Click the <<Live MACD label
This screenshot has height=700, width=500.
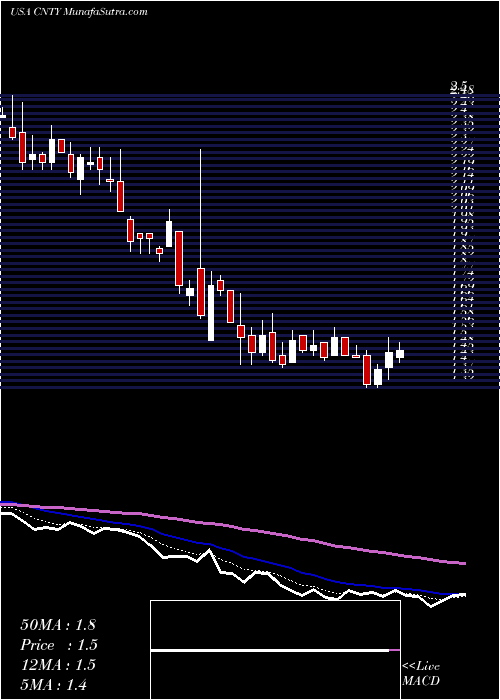(421, 674)
